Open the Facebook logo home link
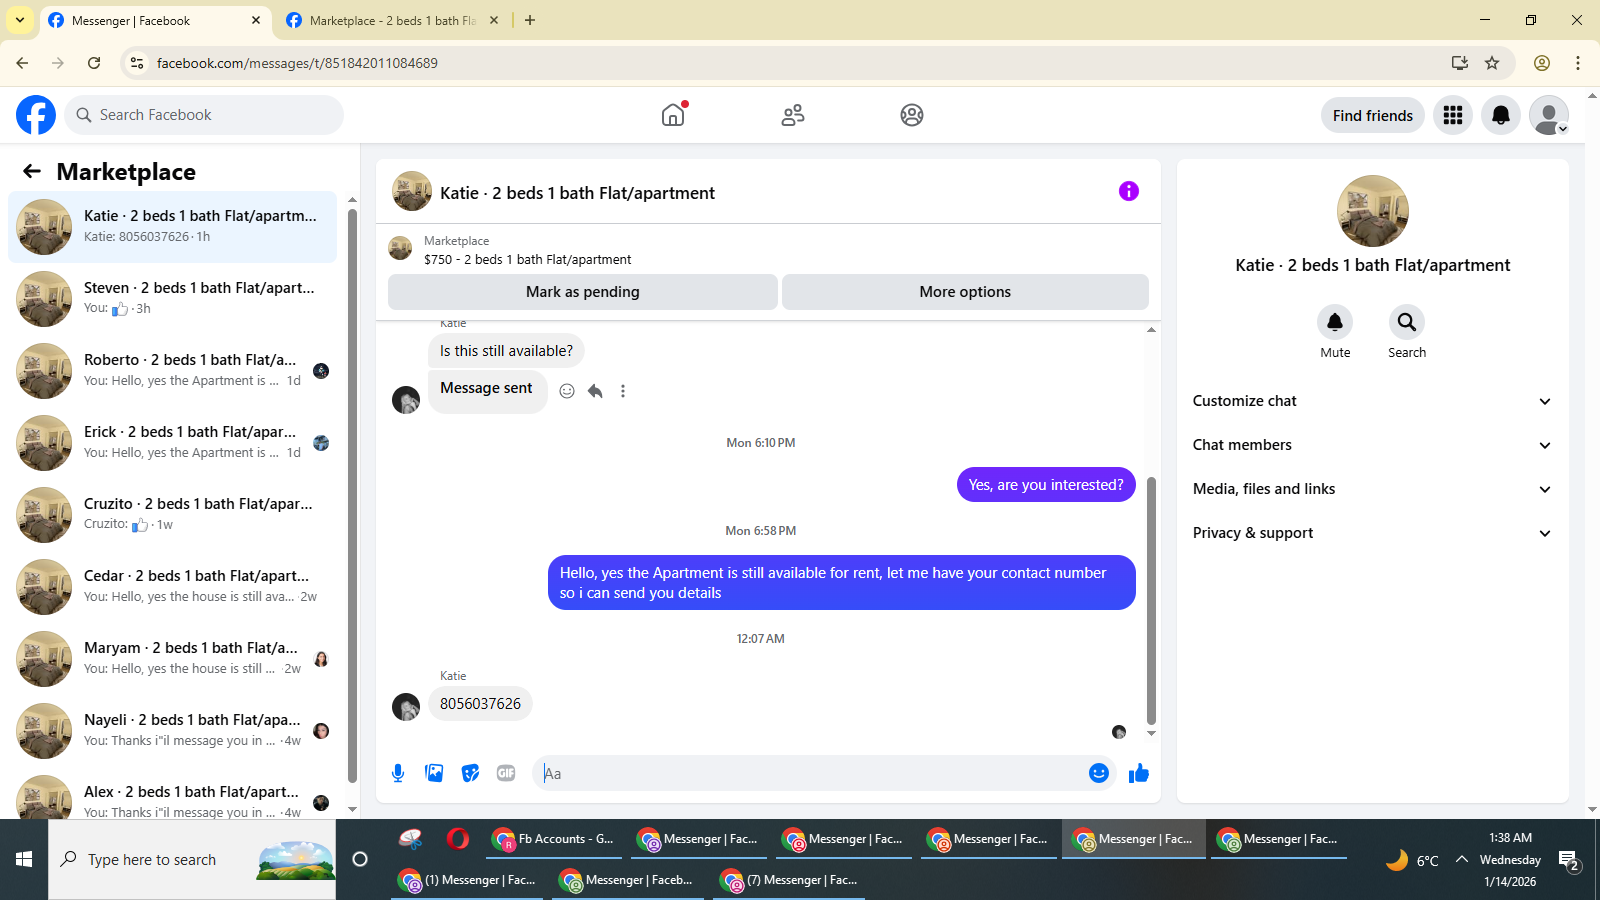Viewport: 1600px width, 900px height. 36,115
